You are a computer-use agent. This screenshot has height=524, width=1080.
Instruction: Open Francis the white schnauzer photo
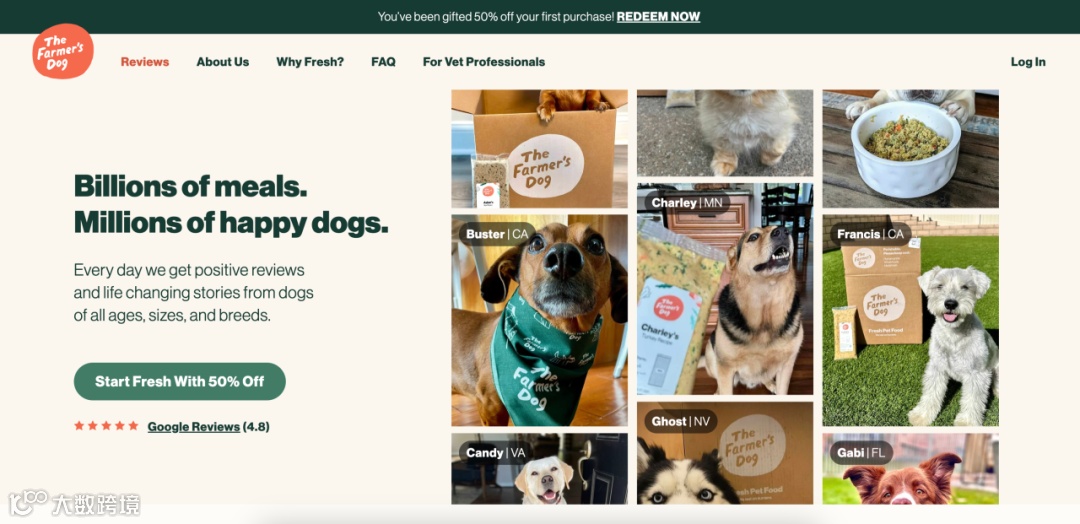click(x=910, y=320)
